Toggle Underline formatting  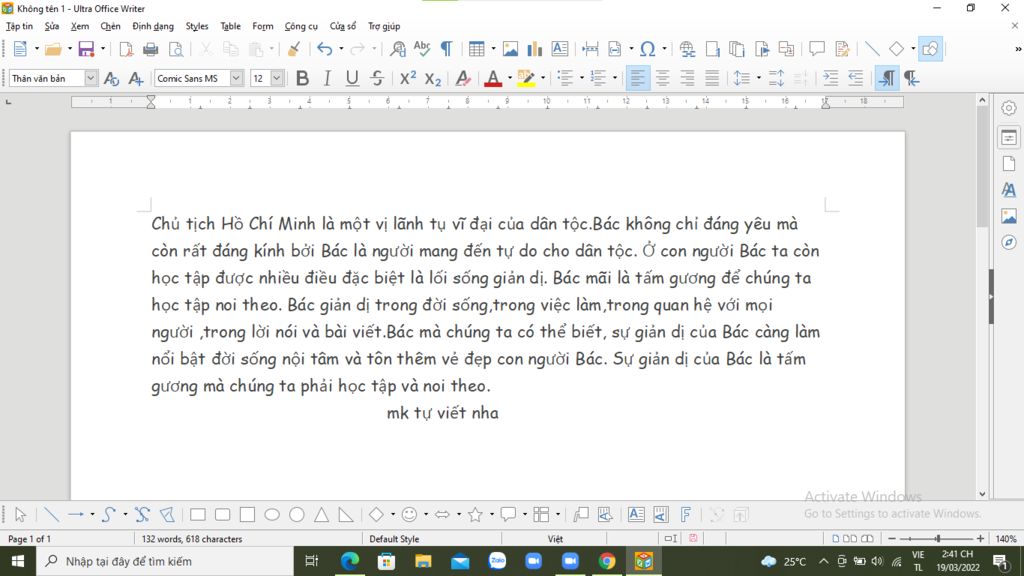(352, 78)
